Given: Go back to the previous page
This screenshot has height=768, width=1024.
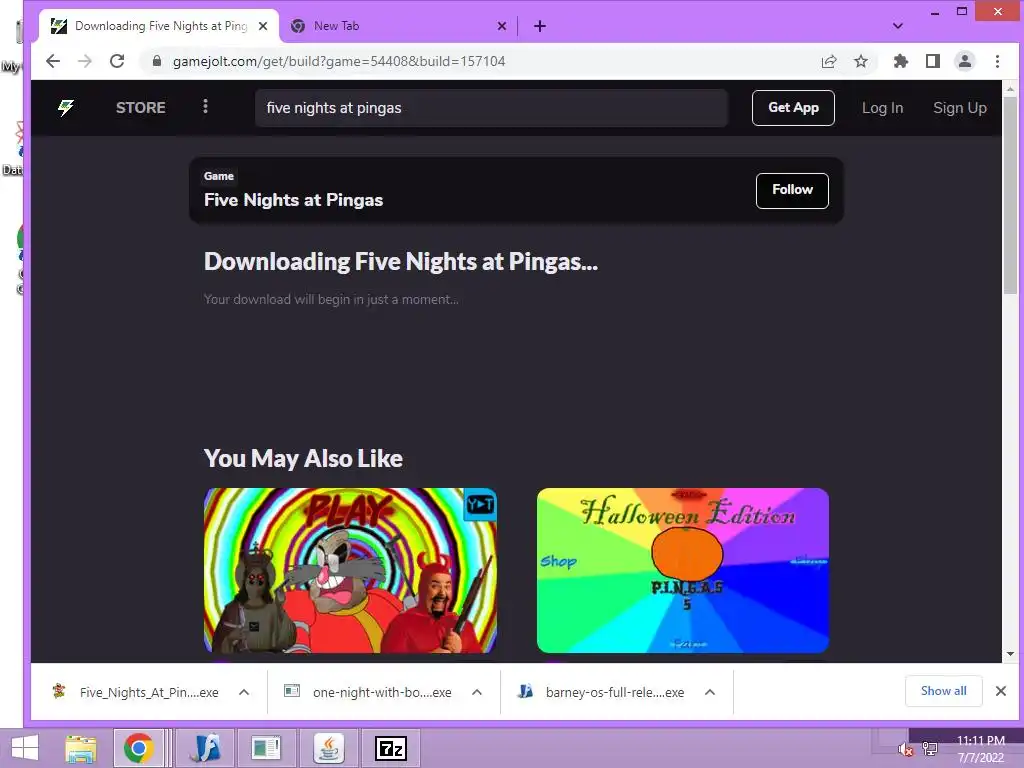Looking at the screenshot, I should pyautogui.click(x=53, y=61).
